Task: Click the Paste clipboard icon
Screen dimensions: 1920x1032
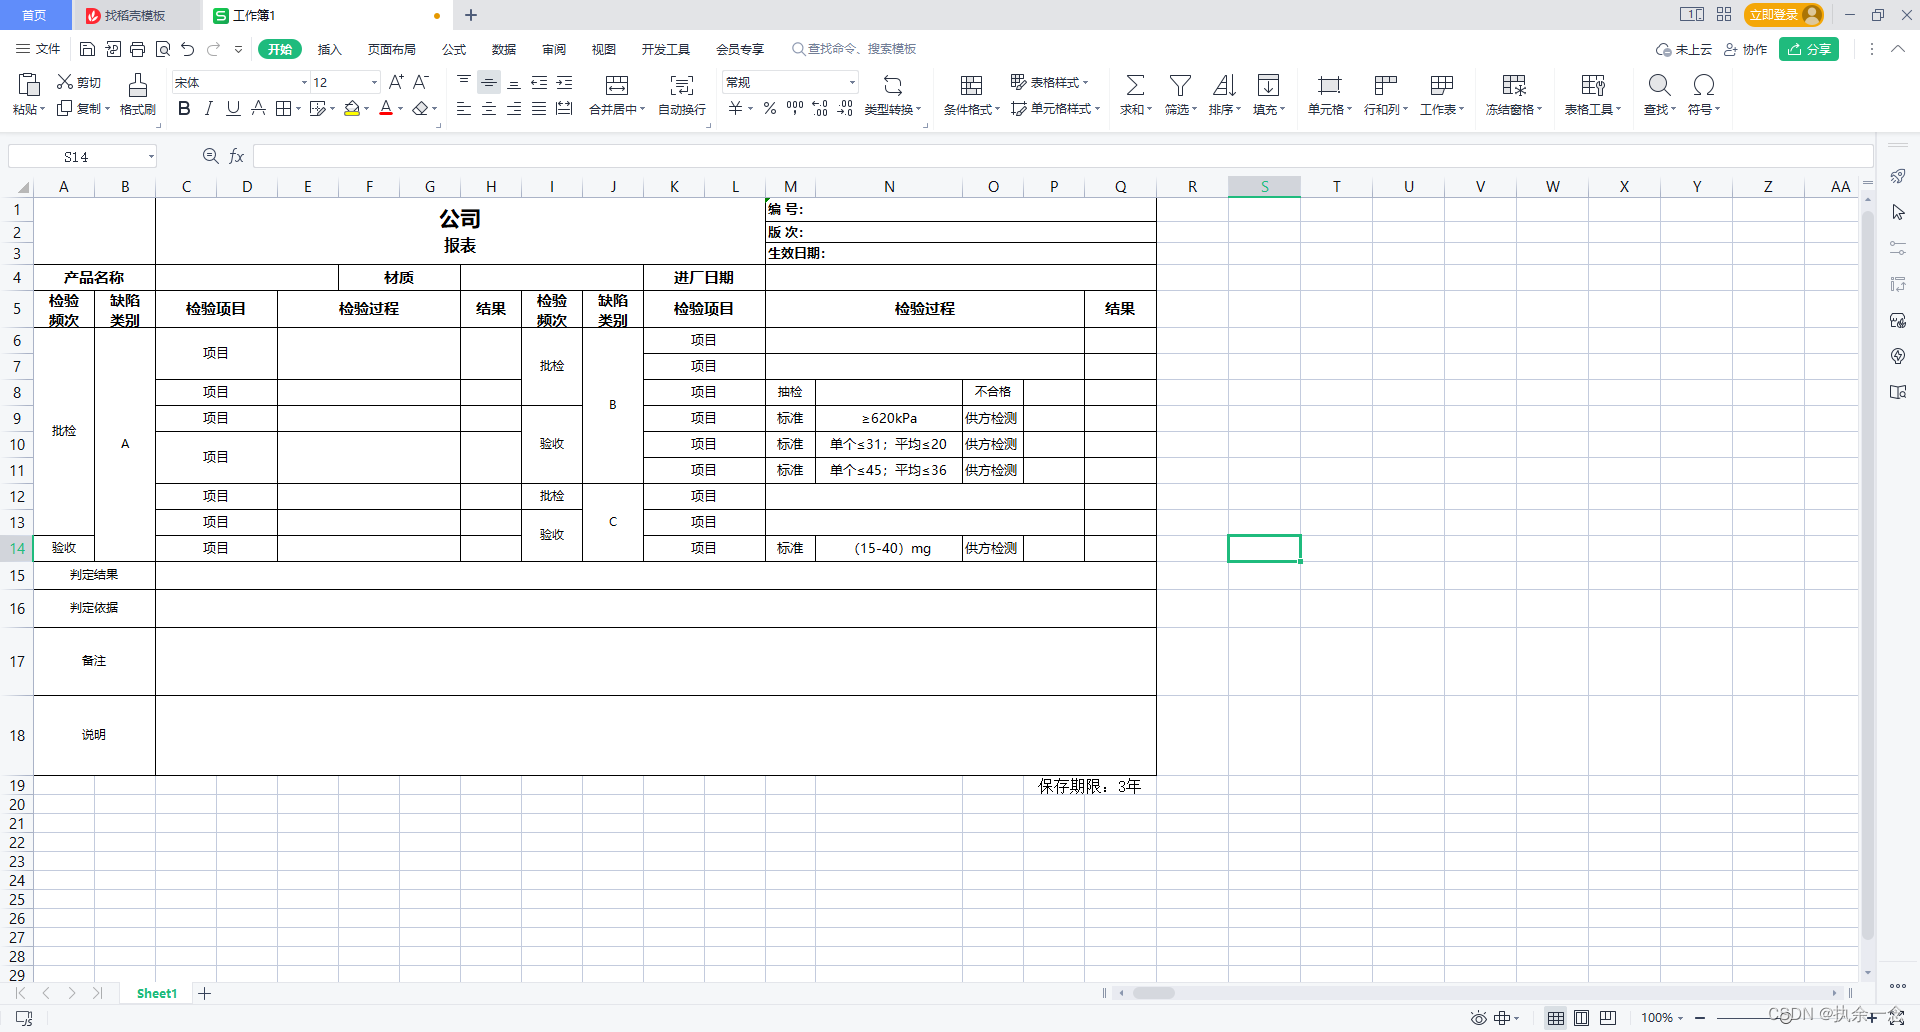Action: pos(29,84)
